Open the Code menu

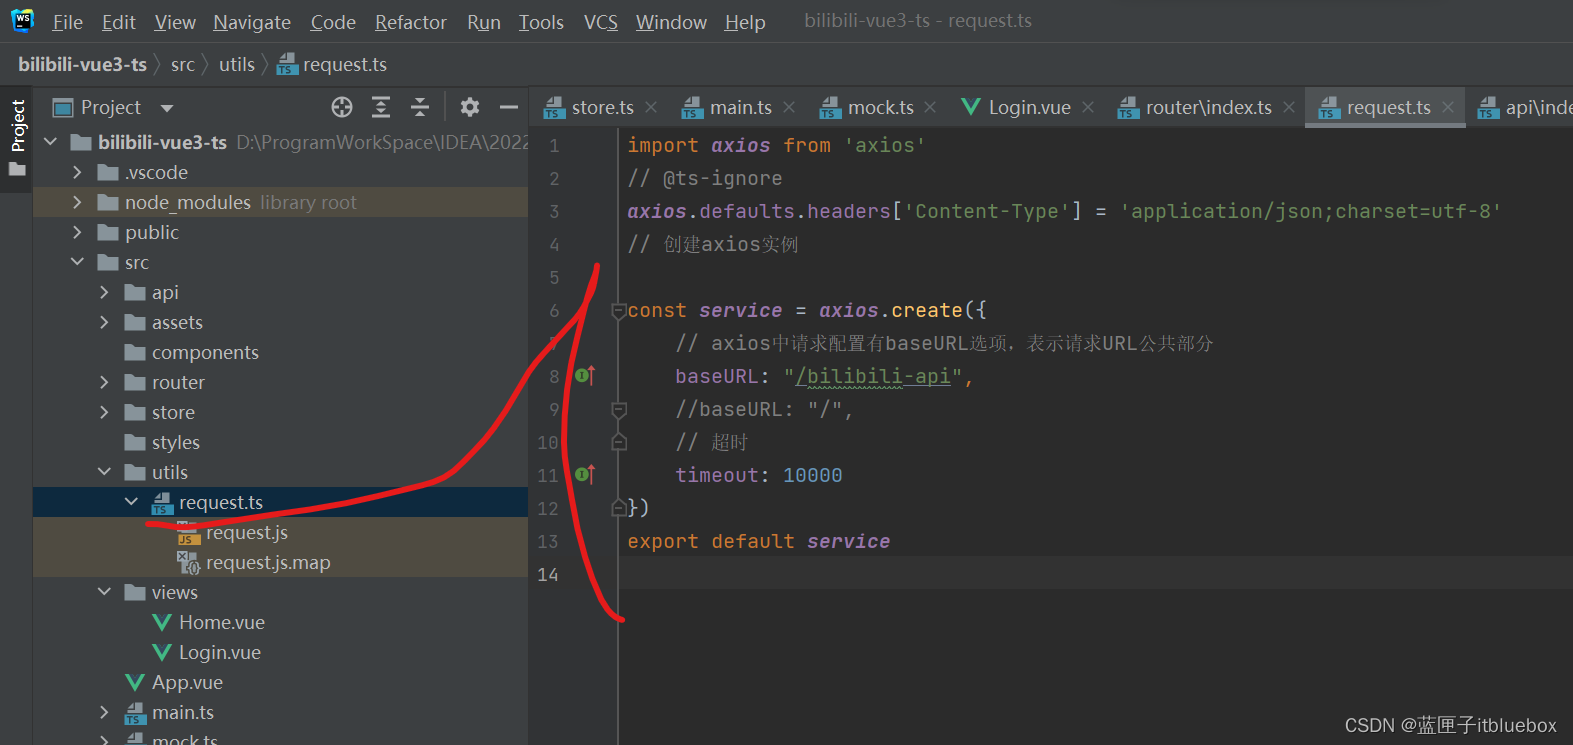(x=333, y=22)
